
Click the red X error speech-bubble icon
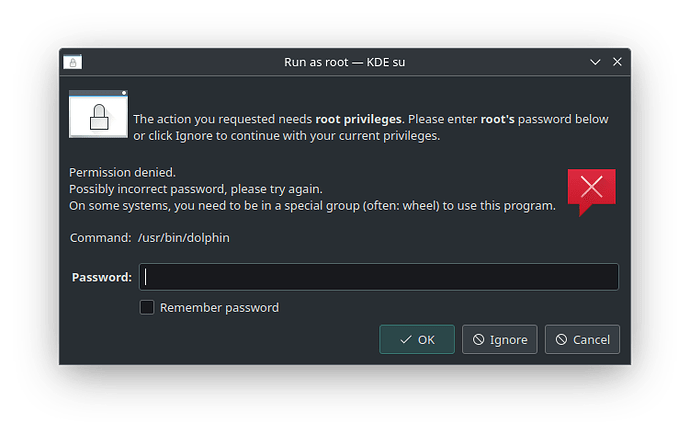pyautogui.click(x=591, y=192)
